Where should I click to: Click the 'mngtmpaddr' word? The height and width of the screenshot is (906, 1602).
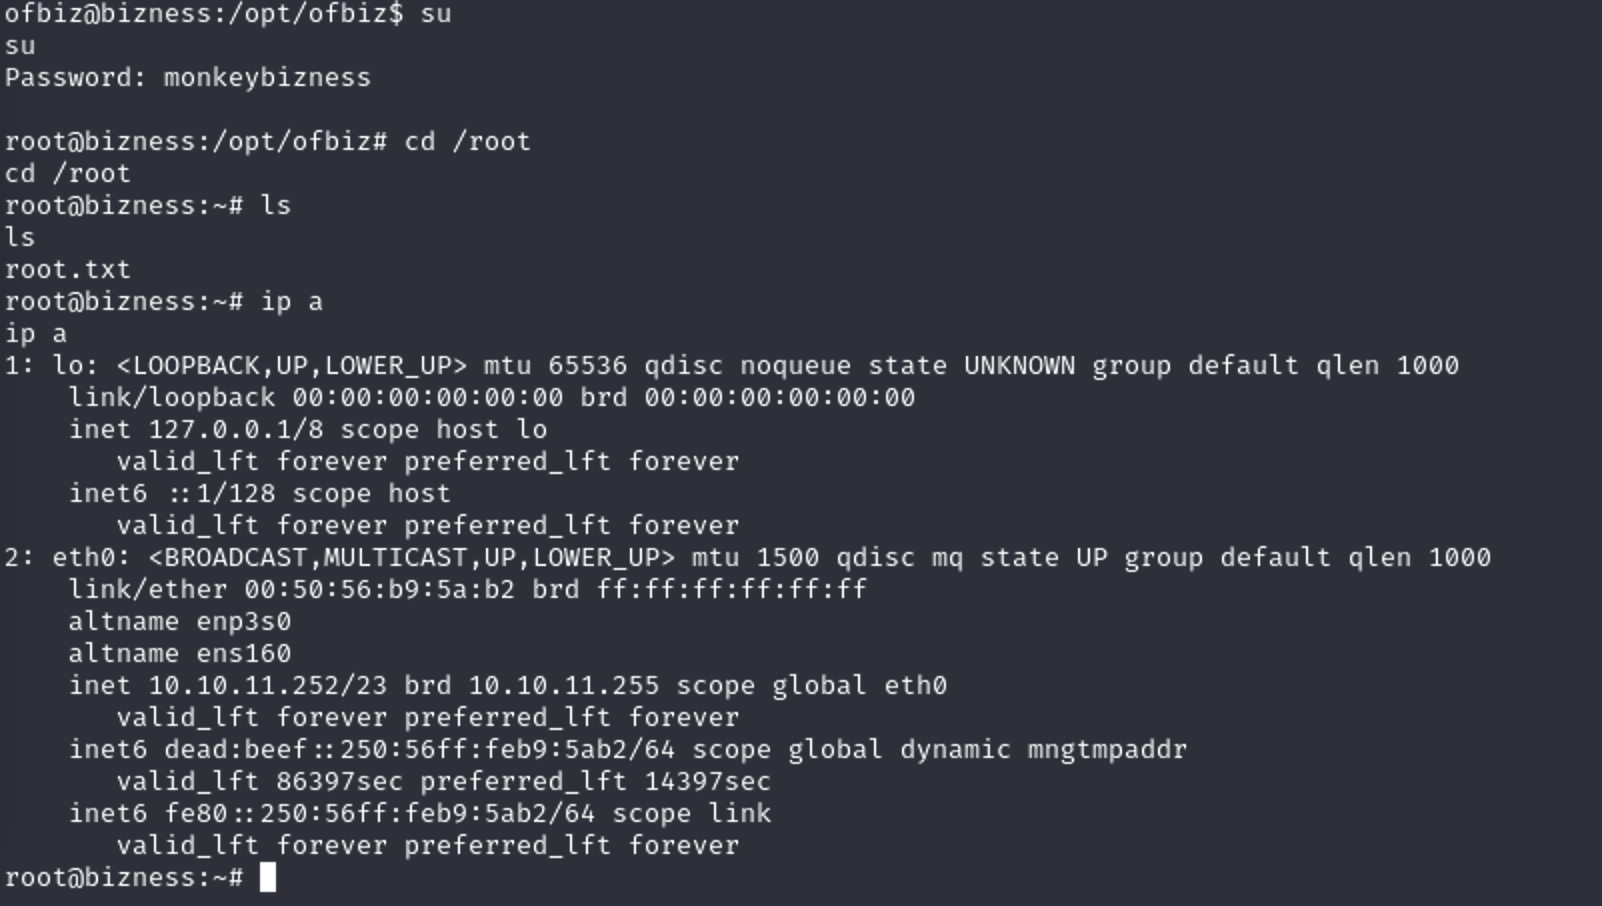(x=1108, y=750)
